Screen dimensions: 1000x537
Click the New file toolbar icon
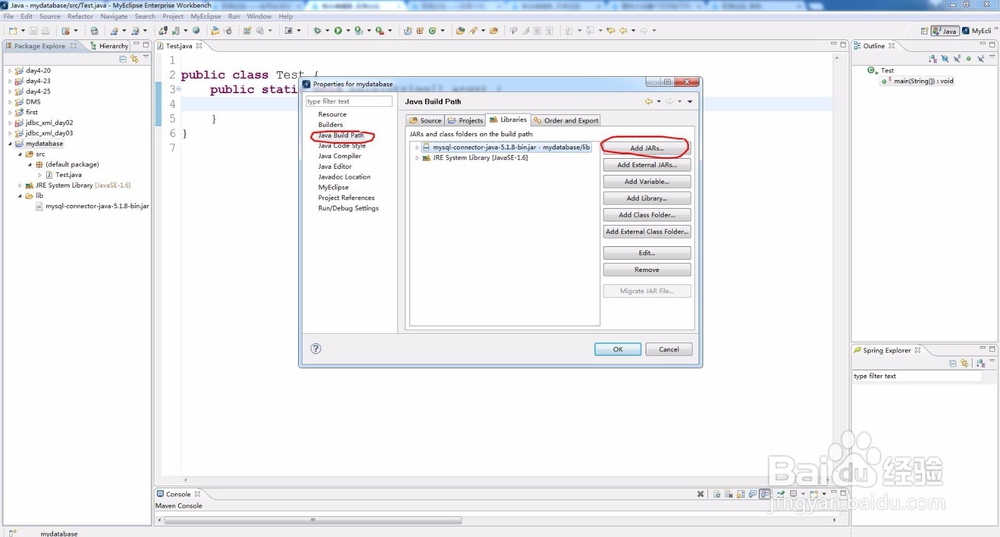point(13,31)
